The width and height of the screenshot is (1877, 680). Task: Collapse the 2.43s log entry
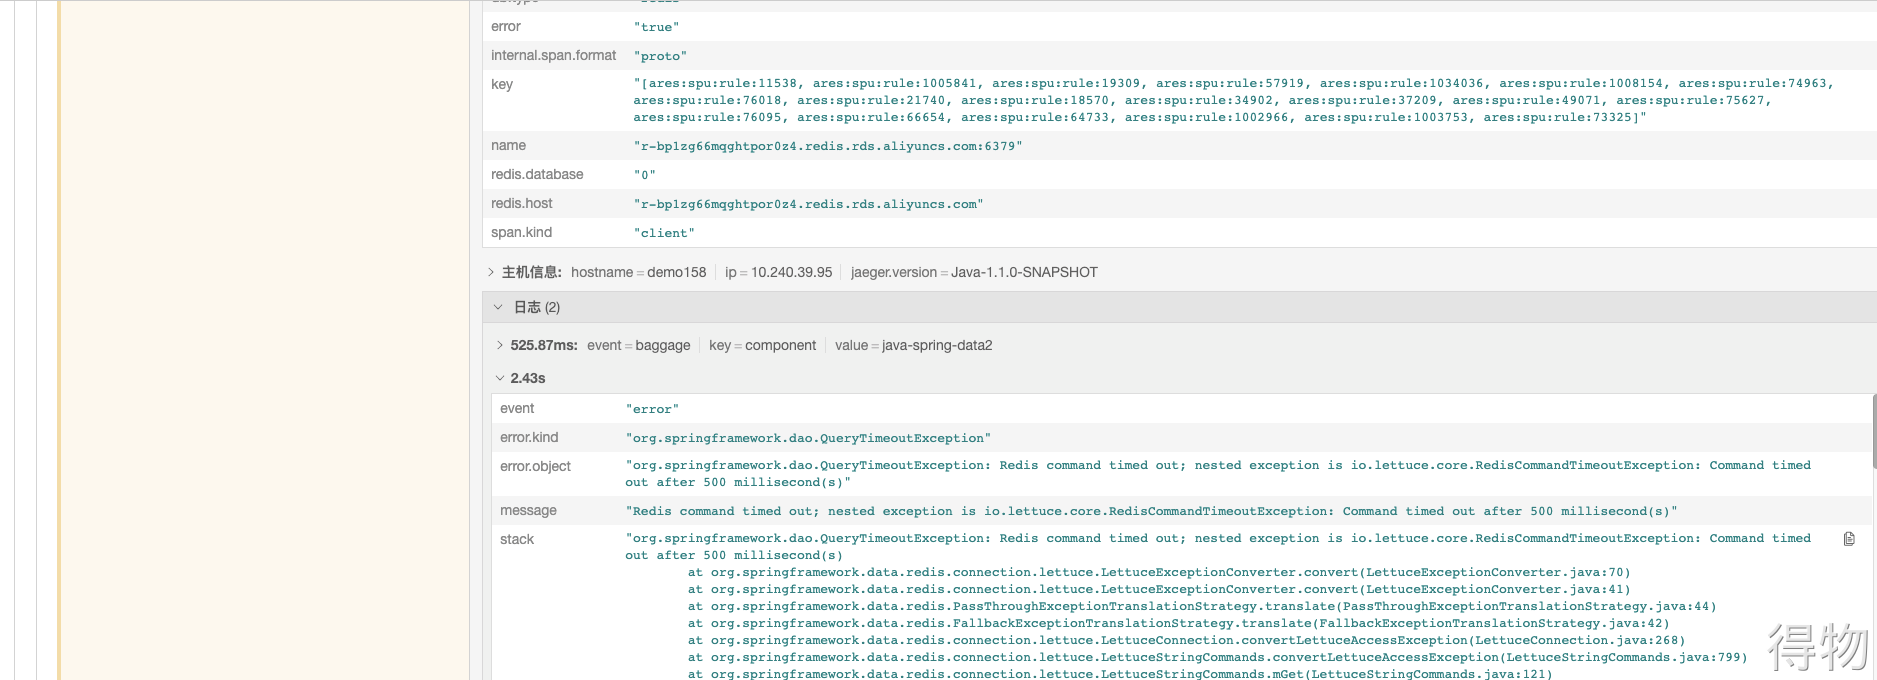pyautogui.click(x=500, y=378)
